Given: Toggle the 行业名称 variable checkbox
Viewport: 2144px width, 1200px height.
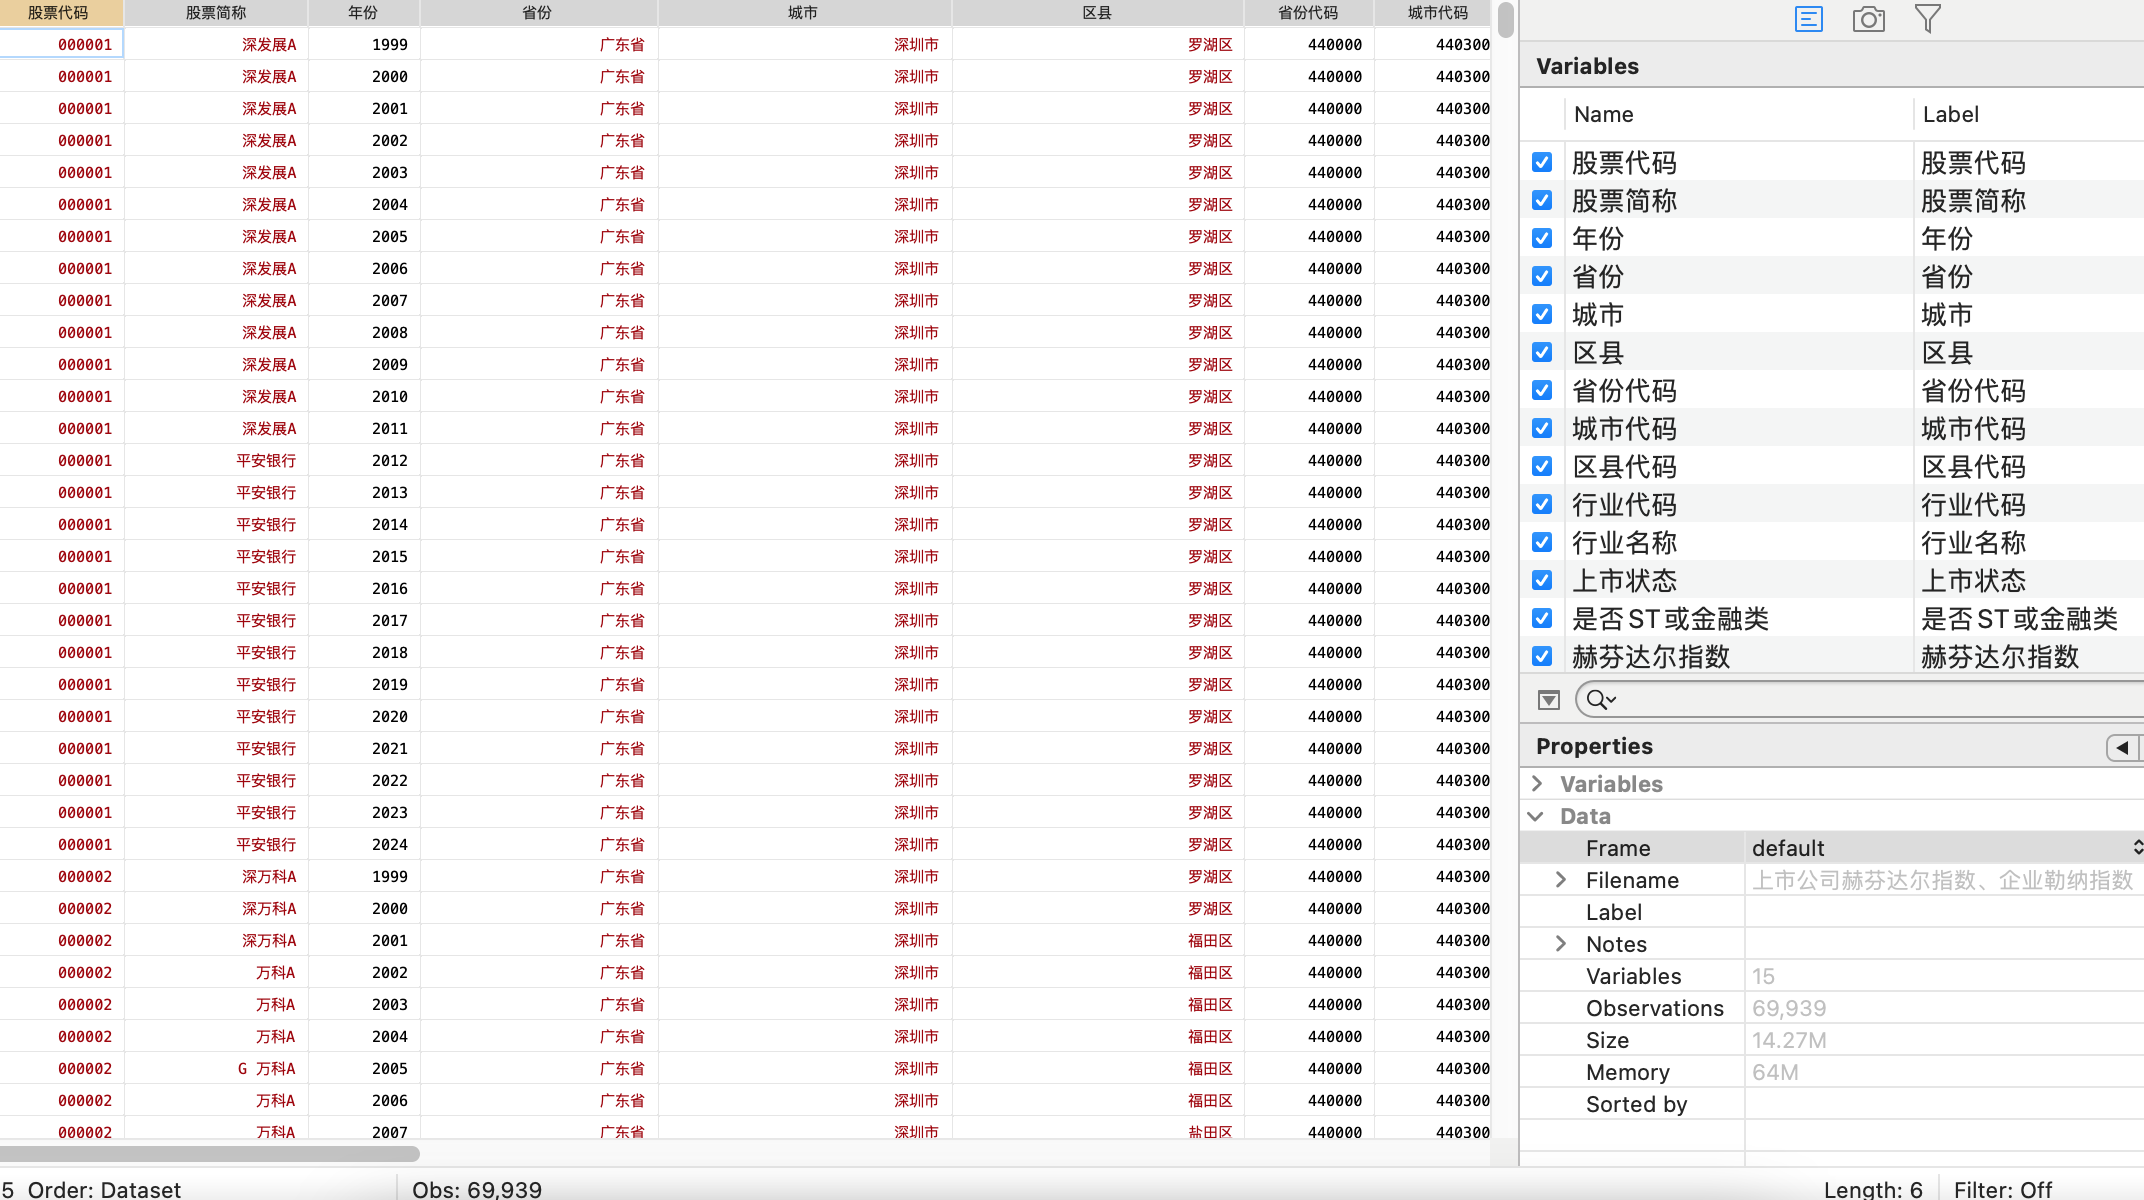Looking at the screenshot, I should [1542, 542].
